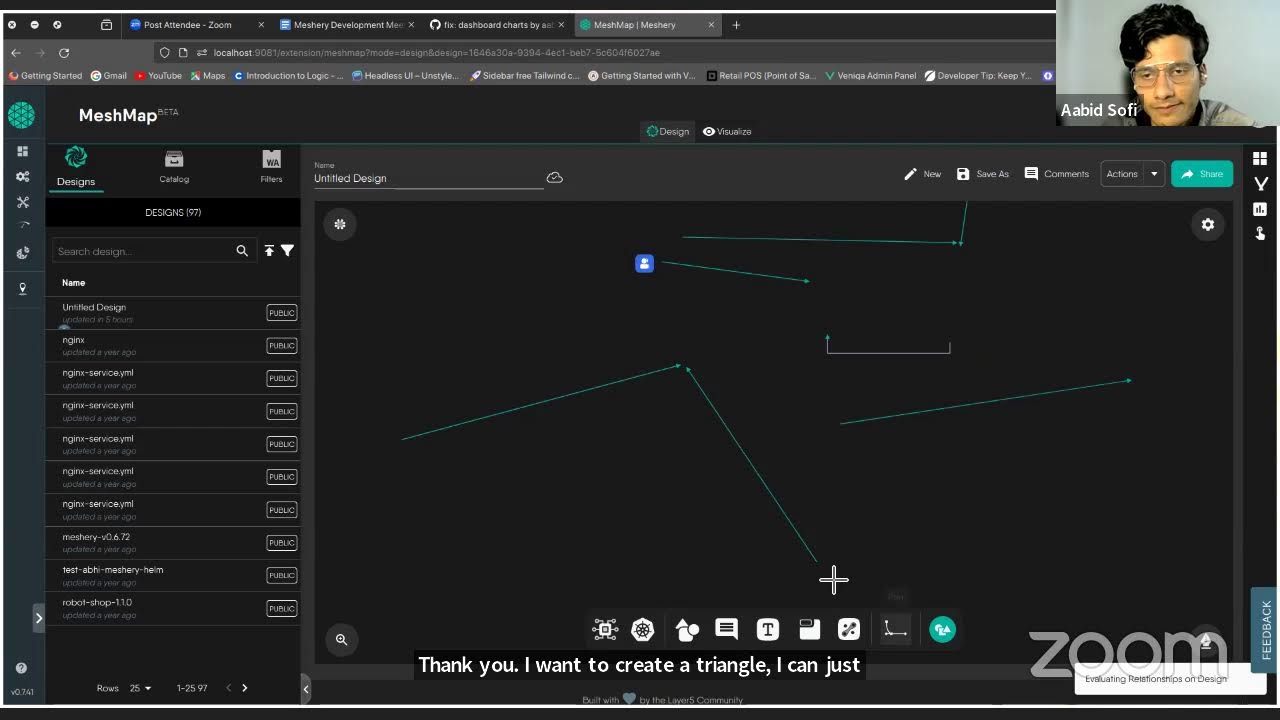This screenshot has height=720, width=1280.
Task: Select the pen line drawing tool
Action: point(895,629)
